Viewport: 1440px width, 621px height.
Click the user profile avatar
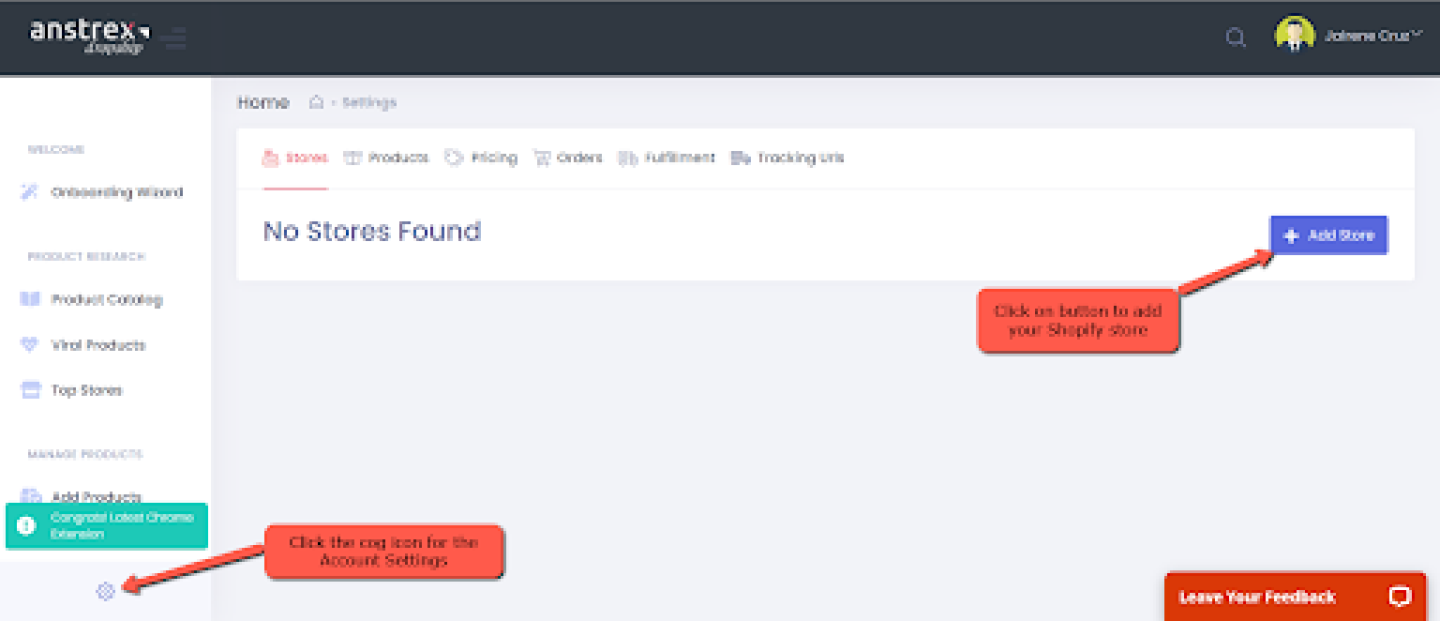(1294, 36)
